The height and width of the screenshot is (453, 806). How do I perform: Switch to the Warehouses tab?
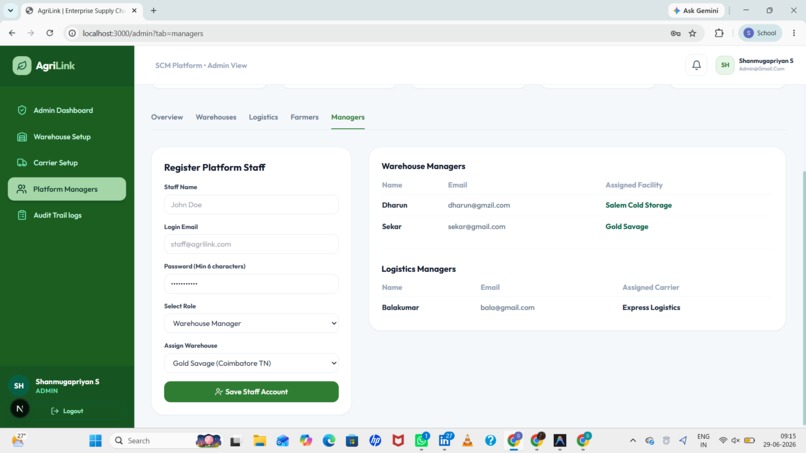216,117
